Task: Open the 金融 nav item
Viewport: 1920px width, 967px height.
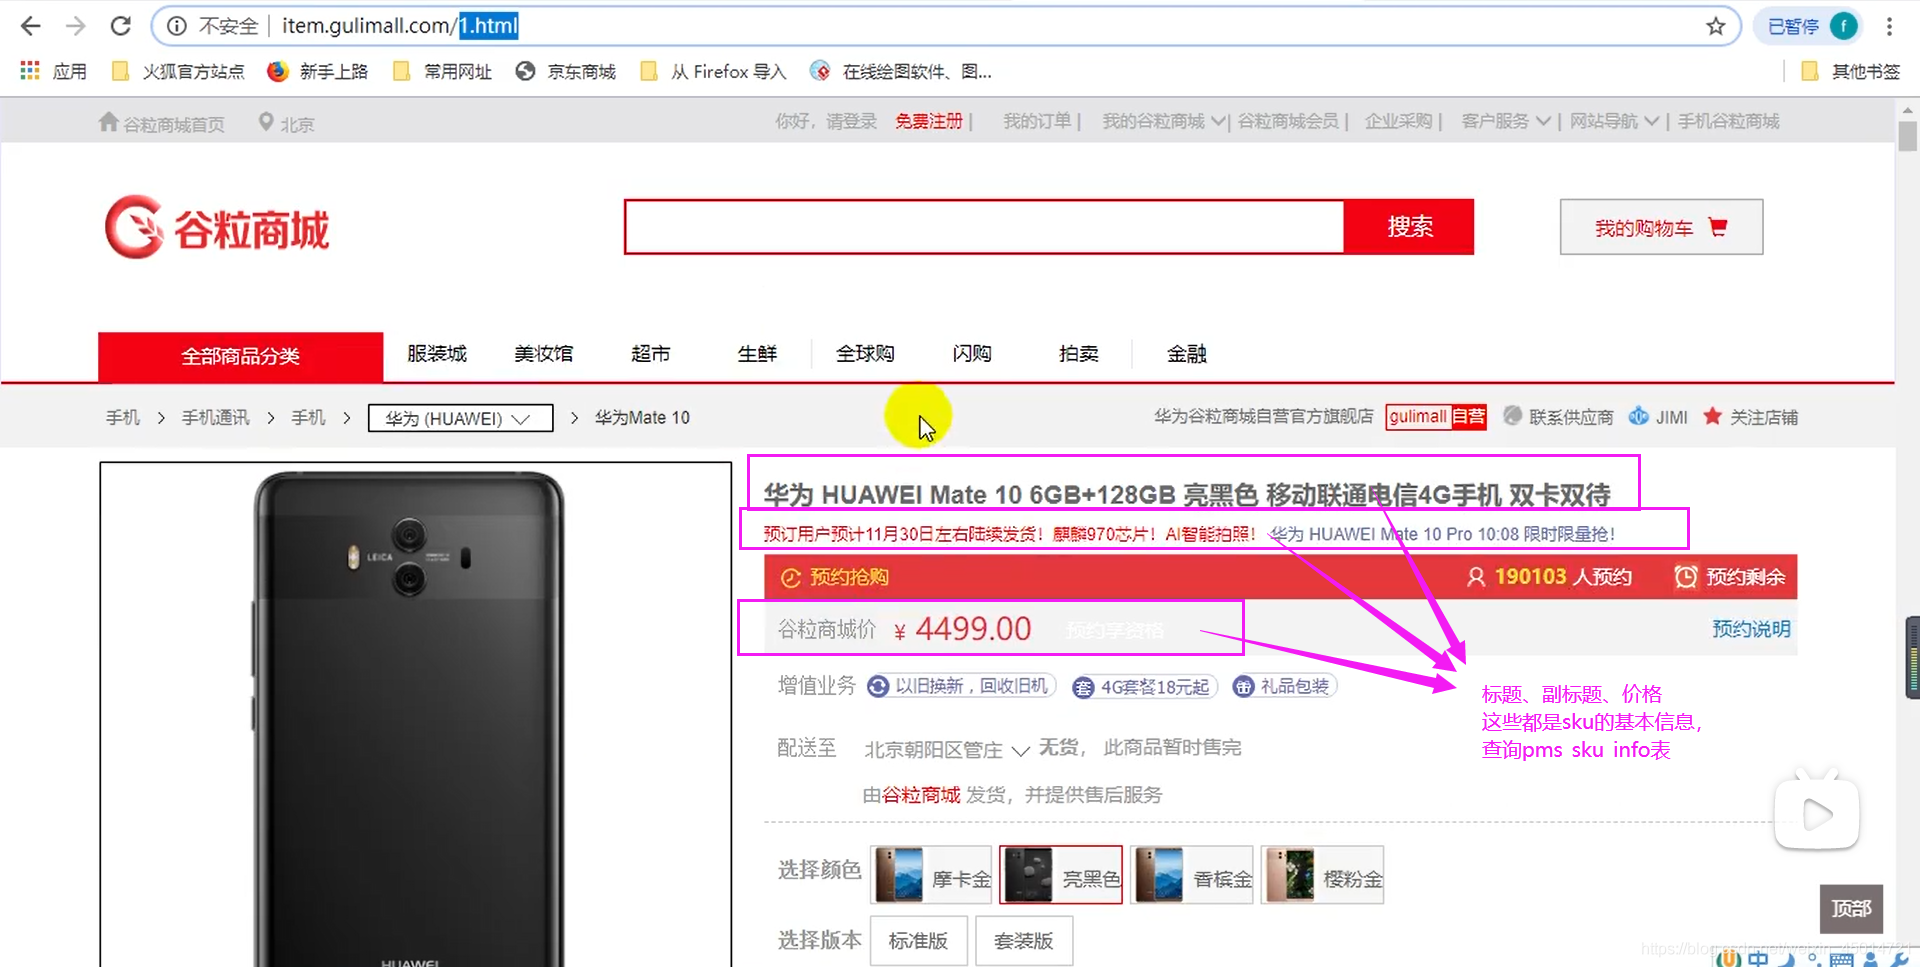Action: pyautogui.click(x=1187, y=353)
